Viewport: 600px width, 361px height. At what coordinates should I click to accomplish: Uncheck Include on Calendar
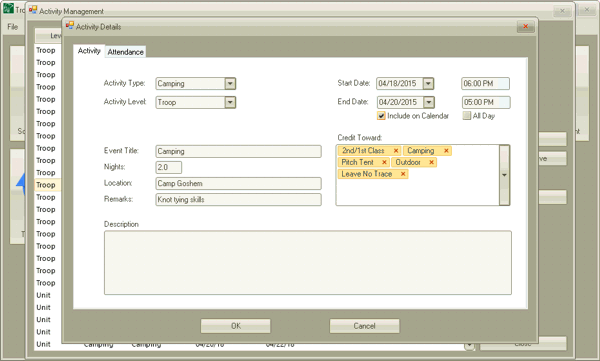(x=381, y=116)
